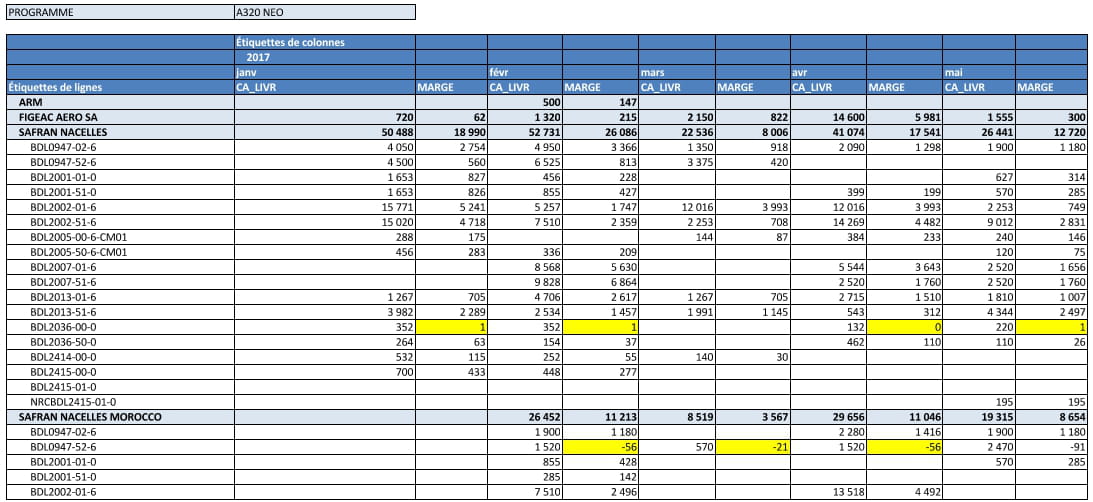Select SAFRAN NACELLES margin 18 990

coord(451,131)
